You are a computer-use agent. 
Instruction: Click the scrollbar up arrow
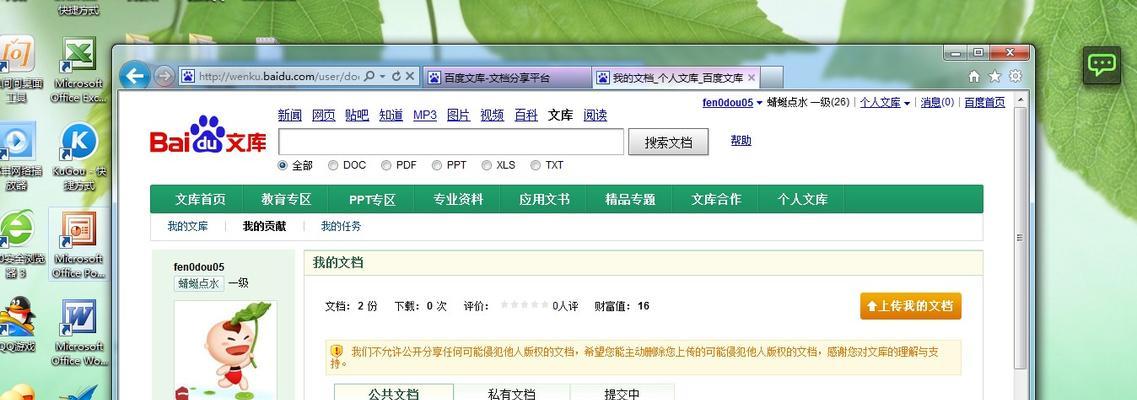click(x=1020, y=99)
